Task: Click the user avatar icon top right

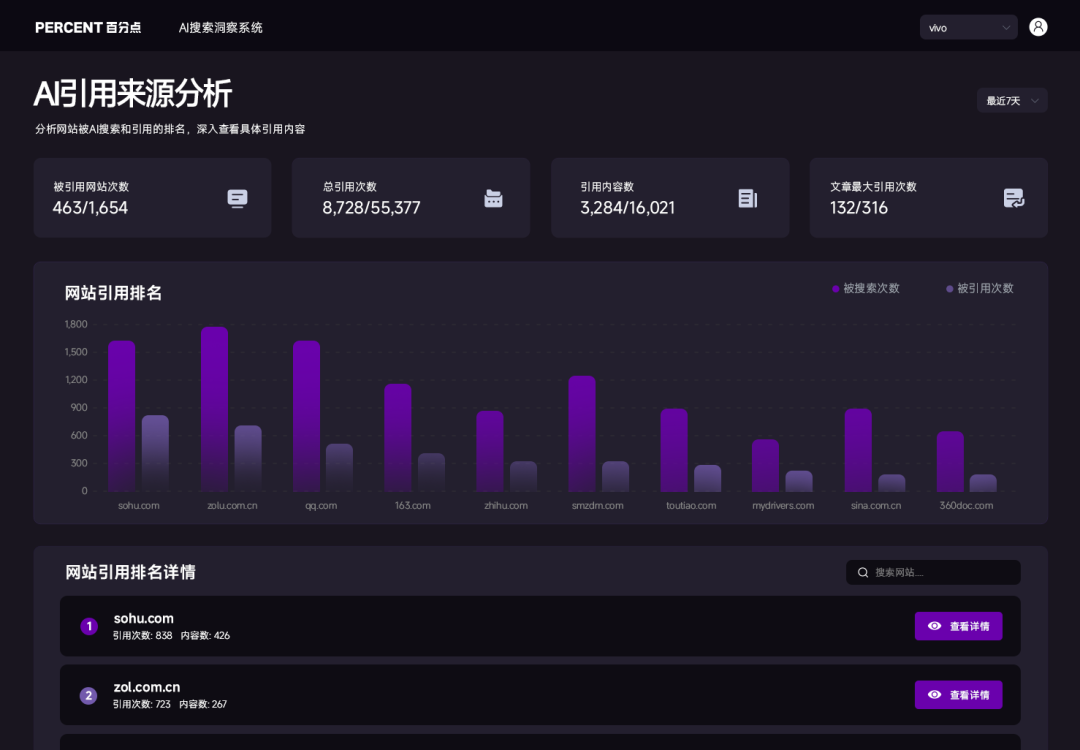Action: coord(1038,26)
